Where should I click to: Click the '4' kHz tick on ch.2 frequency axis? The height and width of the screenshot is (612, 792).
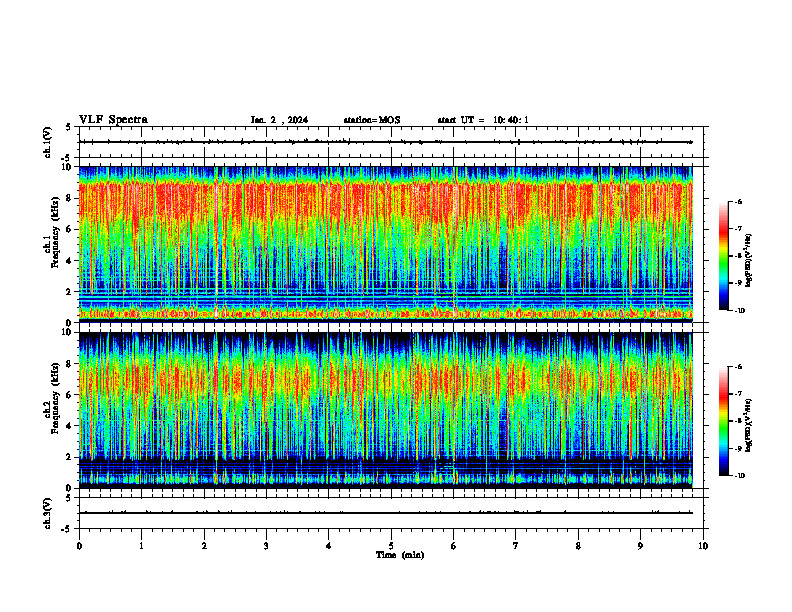(70, 426)
